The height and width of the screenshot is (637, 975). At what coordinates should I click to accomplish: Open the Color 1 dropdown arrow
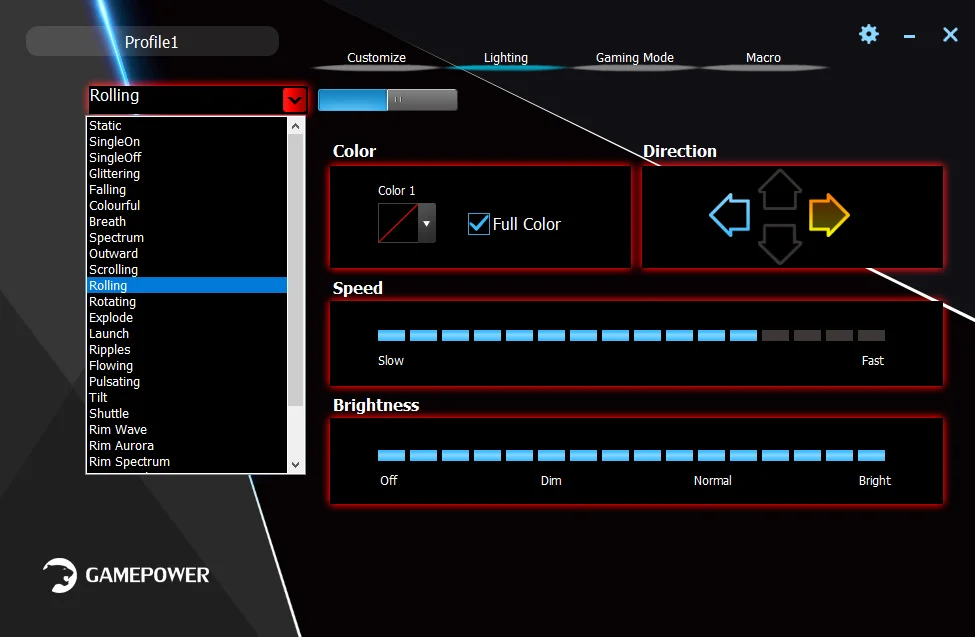(x=427, y=223)
